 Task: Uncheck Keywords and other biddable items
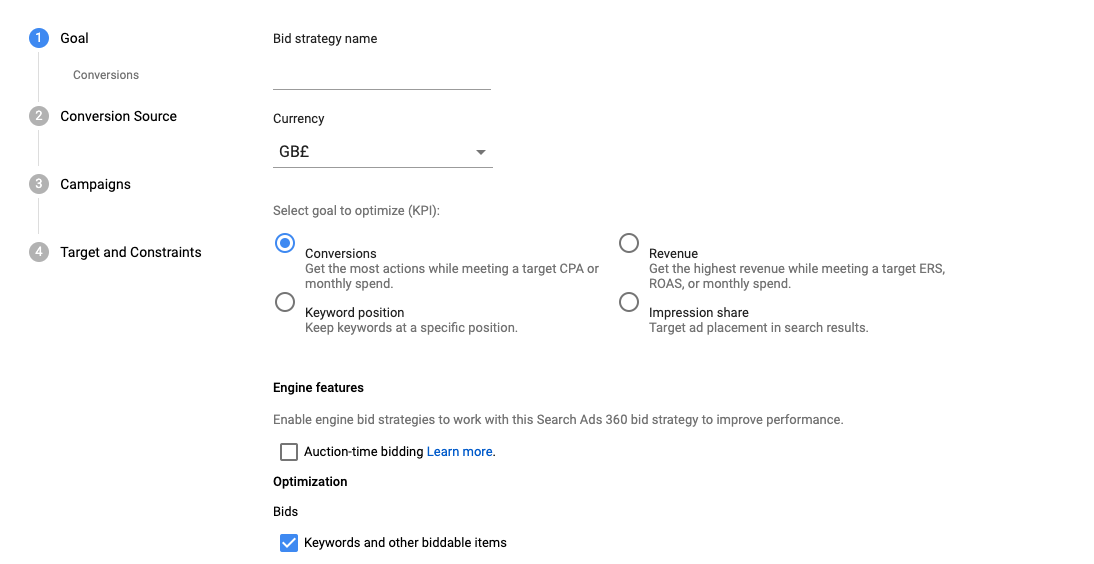click(289, 543)
